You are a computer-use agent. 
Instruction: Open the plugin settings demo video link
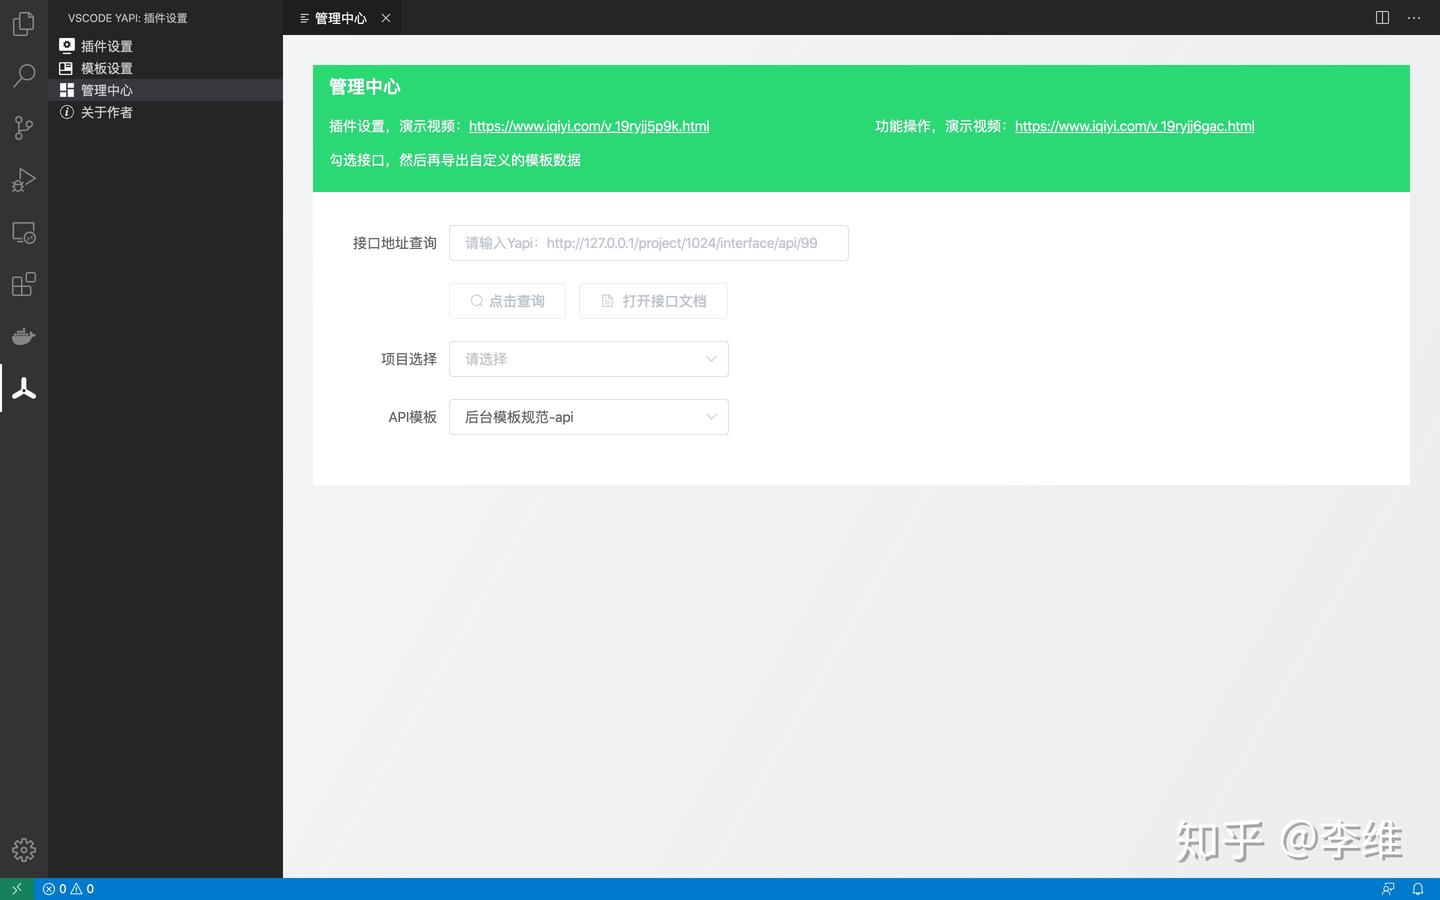click(x=588, y=125)
